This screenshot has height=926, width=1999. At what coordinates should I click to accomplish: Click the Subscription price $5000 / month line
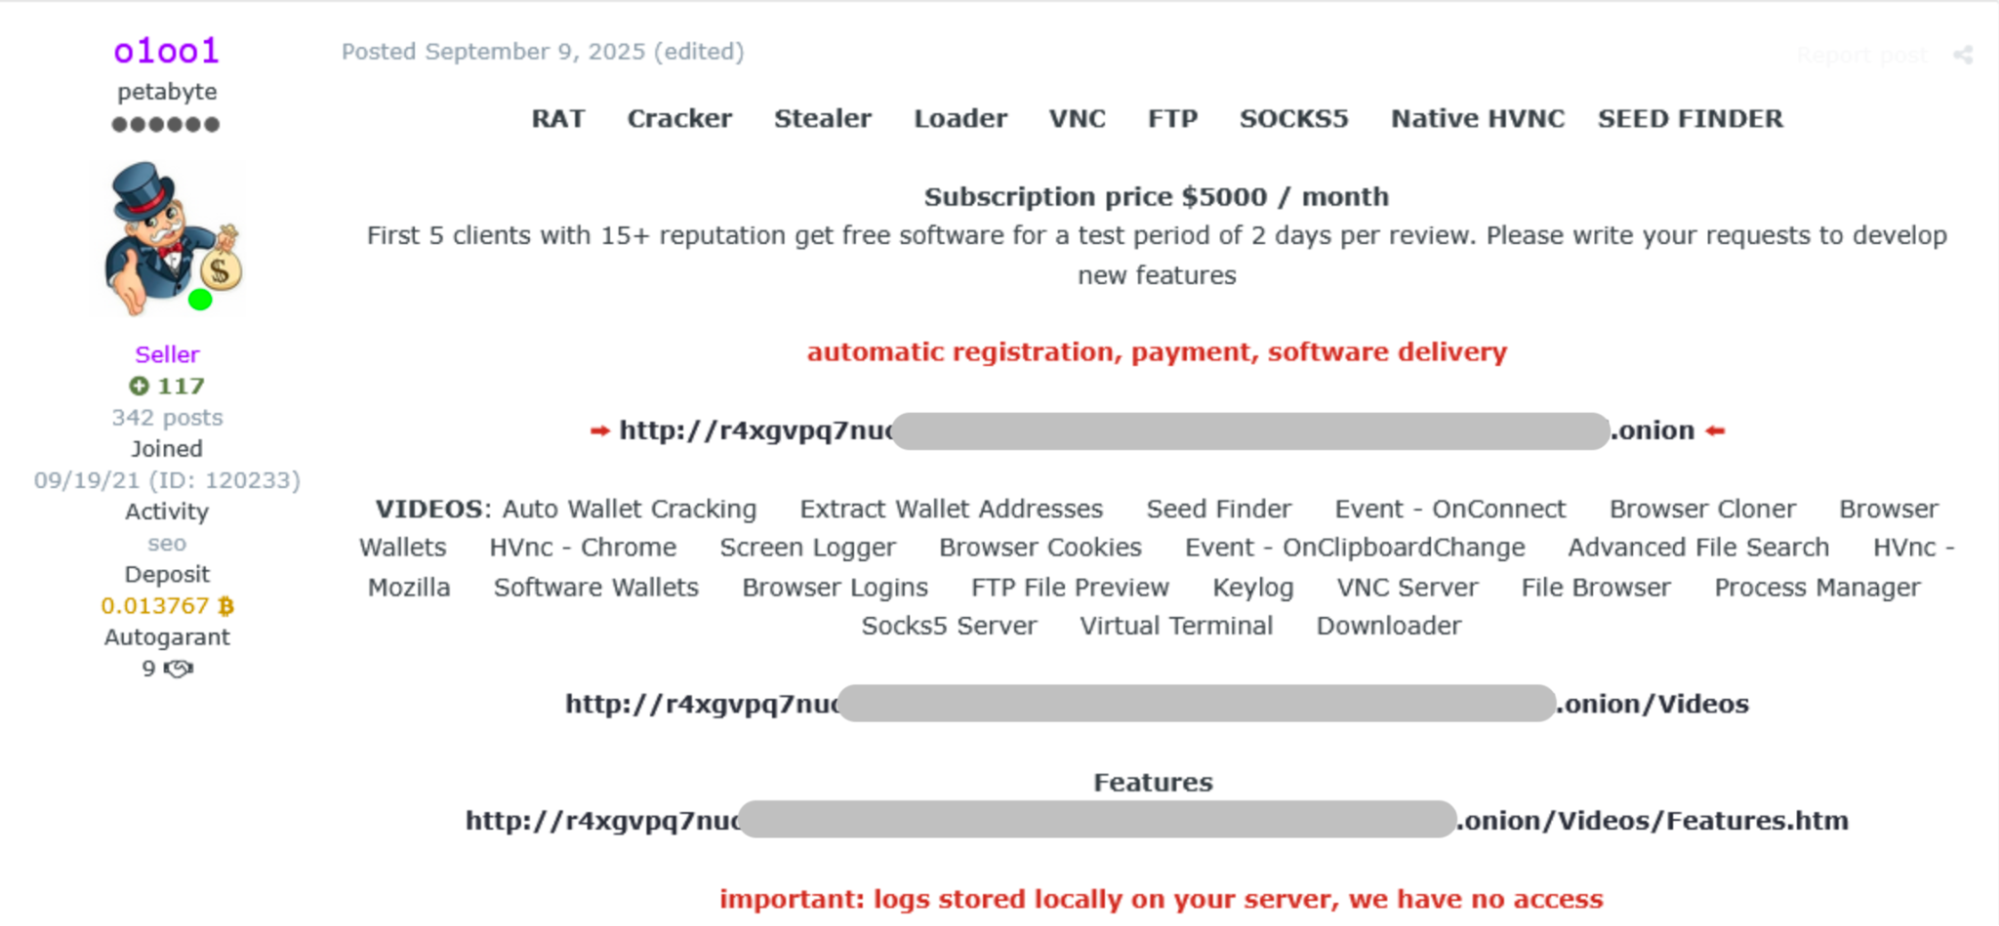[x=1156, y=197]
